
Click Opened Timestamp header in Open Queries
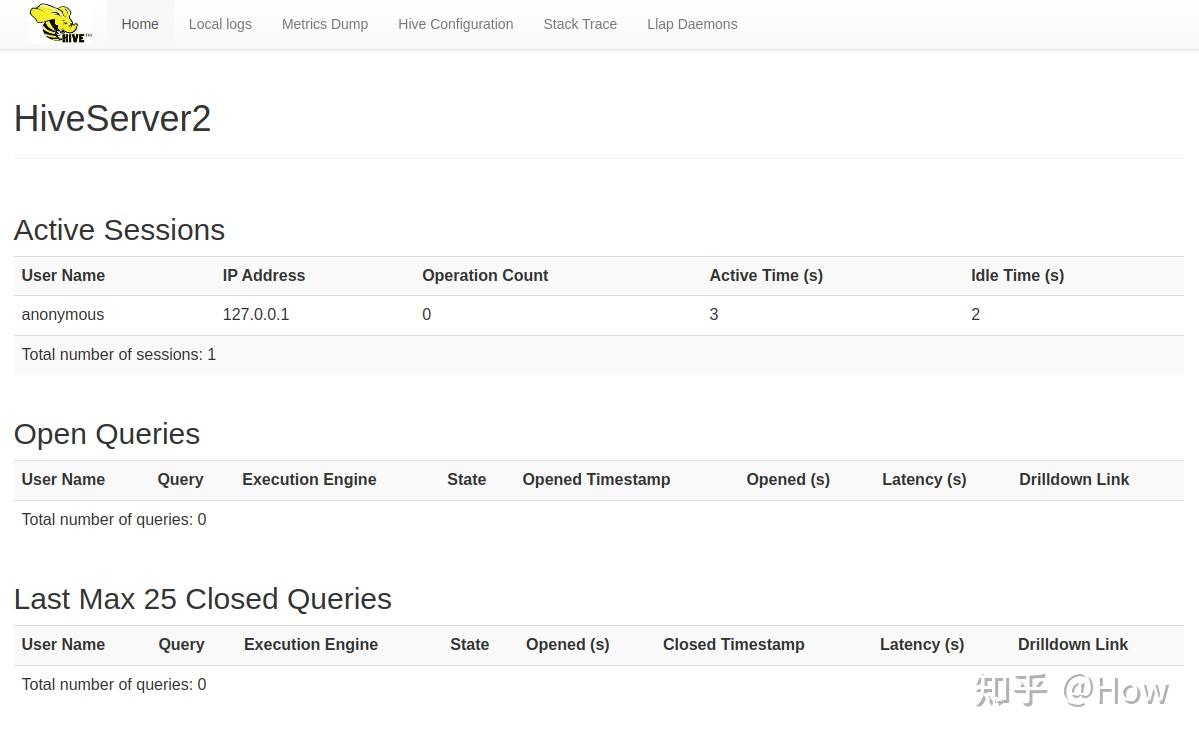pos(596,480)
